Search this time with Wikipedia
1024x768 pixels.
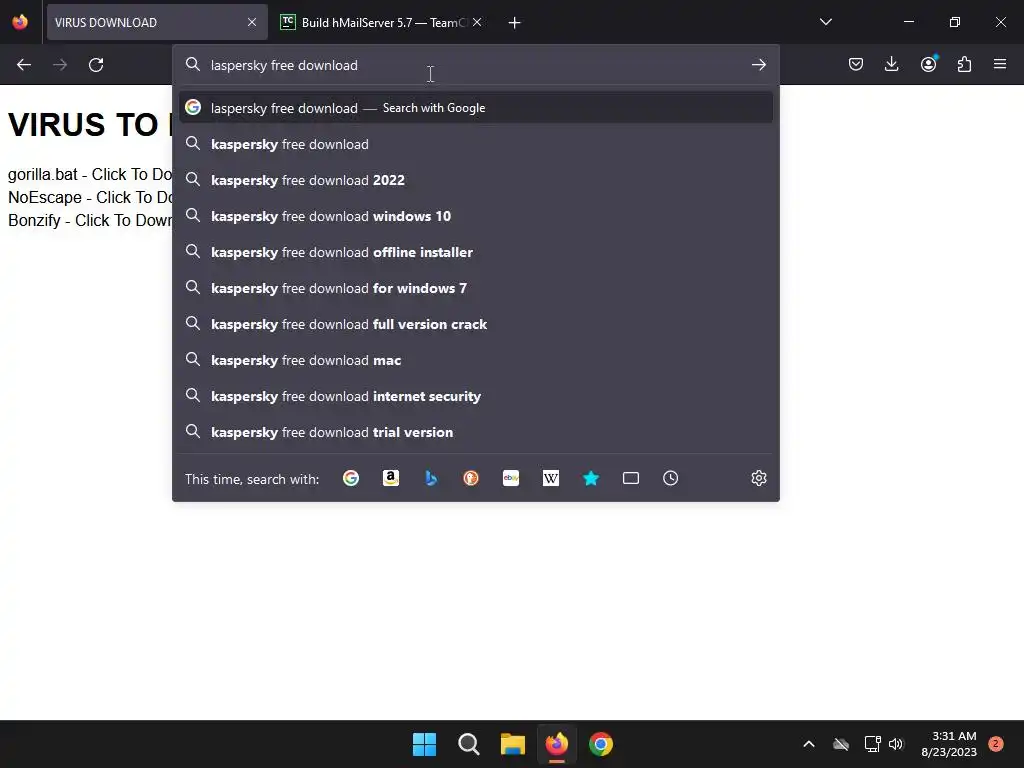pos(551,478)
